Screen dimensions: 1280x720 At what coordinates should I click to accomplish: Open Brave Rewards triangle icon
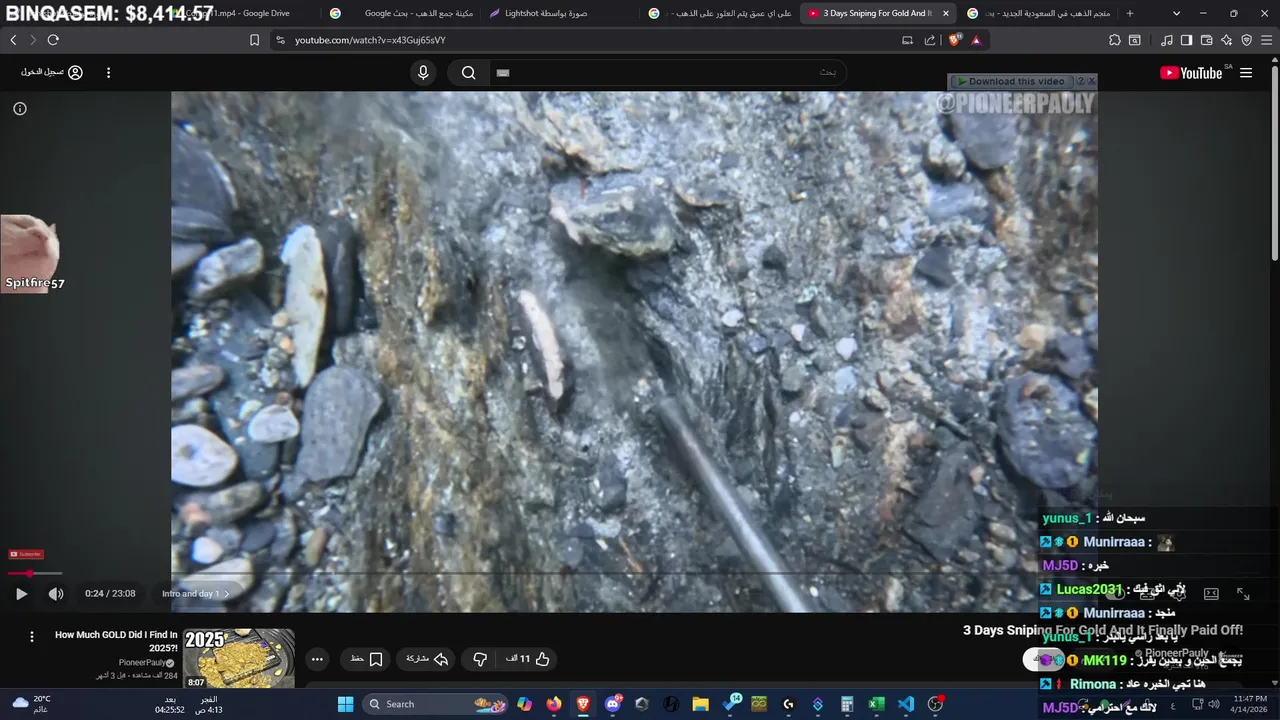point(976,40)
